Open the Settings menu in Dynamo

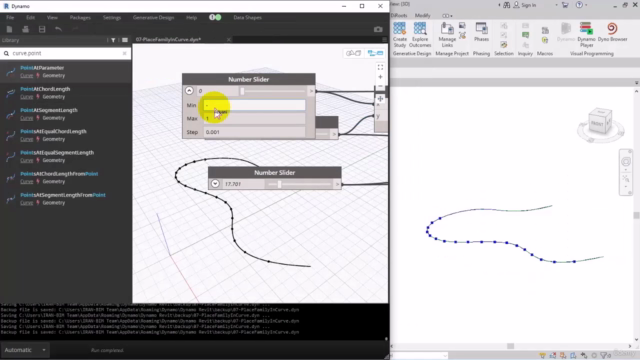pyautogui.click(x=112, y=18)
